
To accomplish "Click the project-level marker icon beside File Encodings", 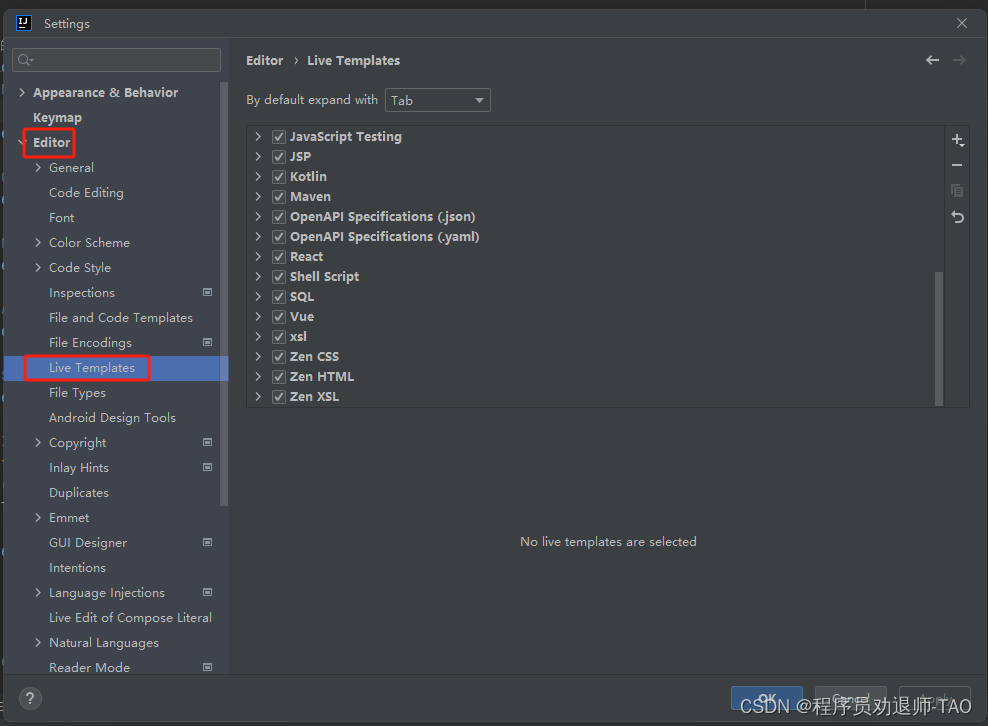I will (207, 342).
